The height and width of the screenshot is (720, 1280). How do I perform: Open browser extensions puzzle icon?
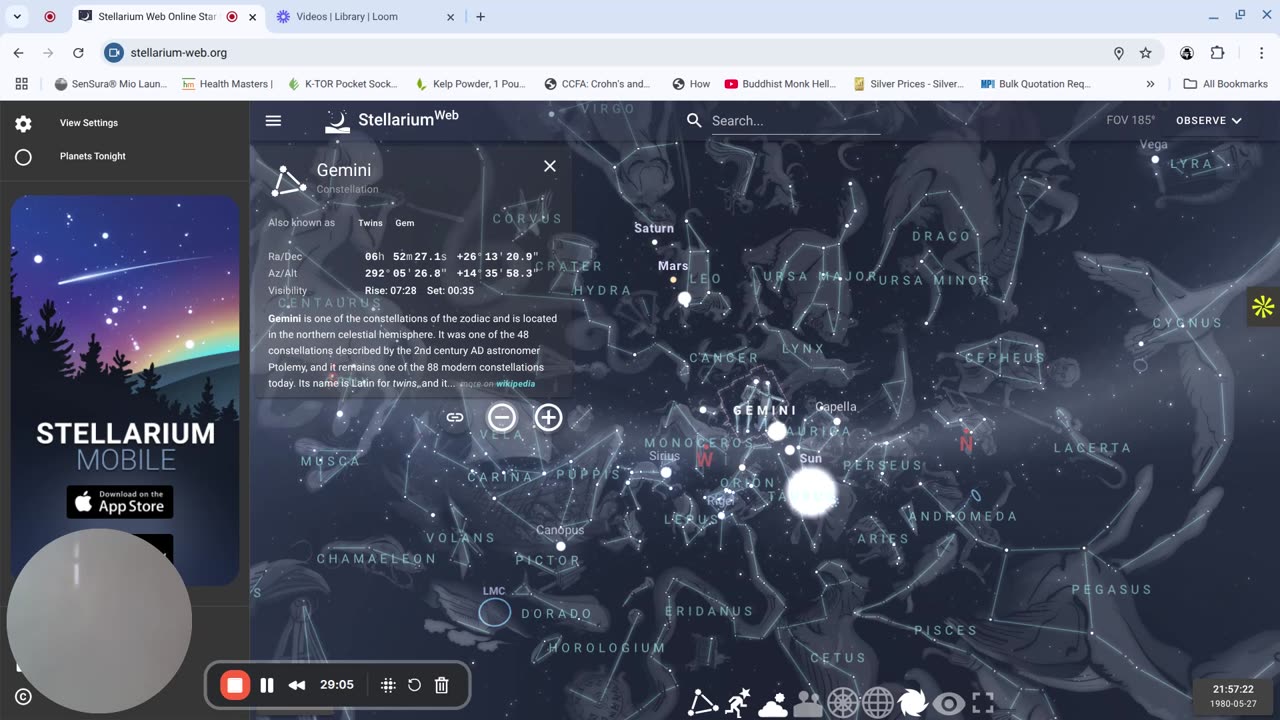(x=1217, y=53)
